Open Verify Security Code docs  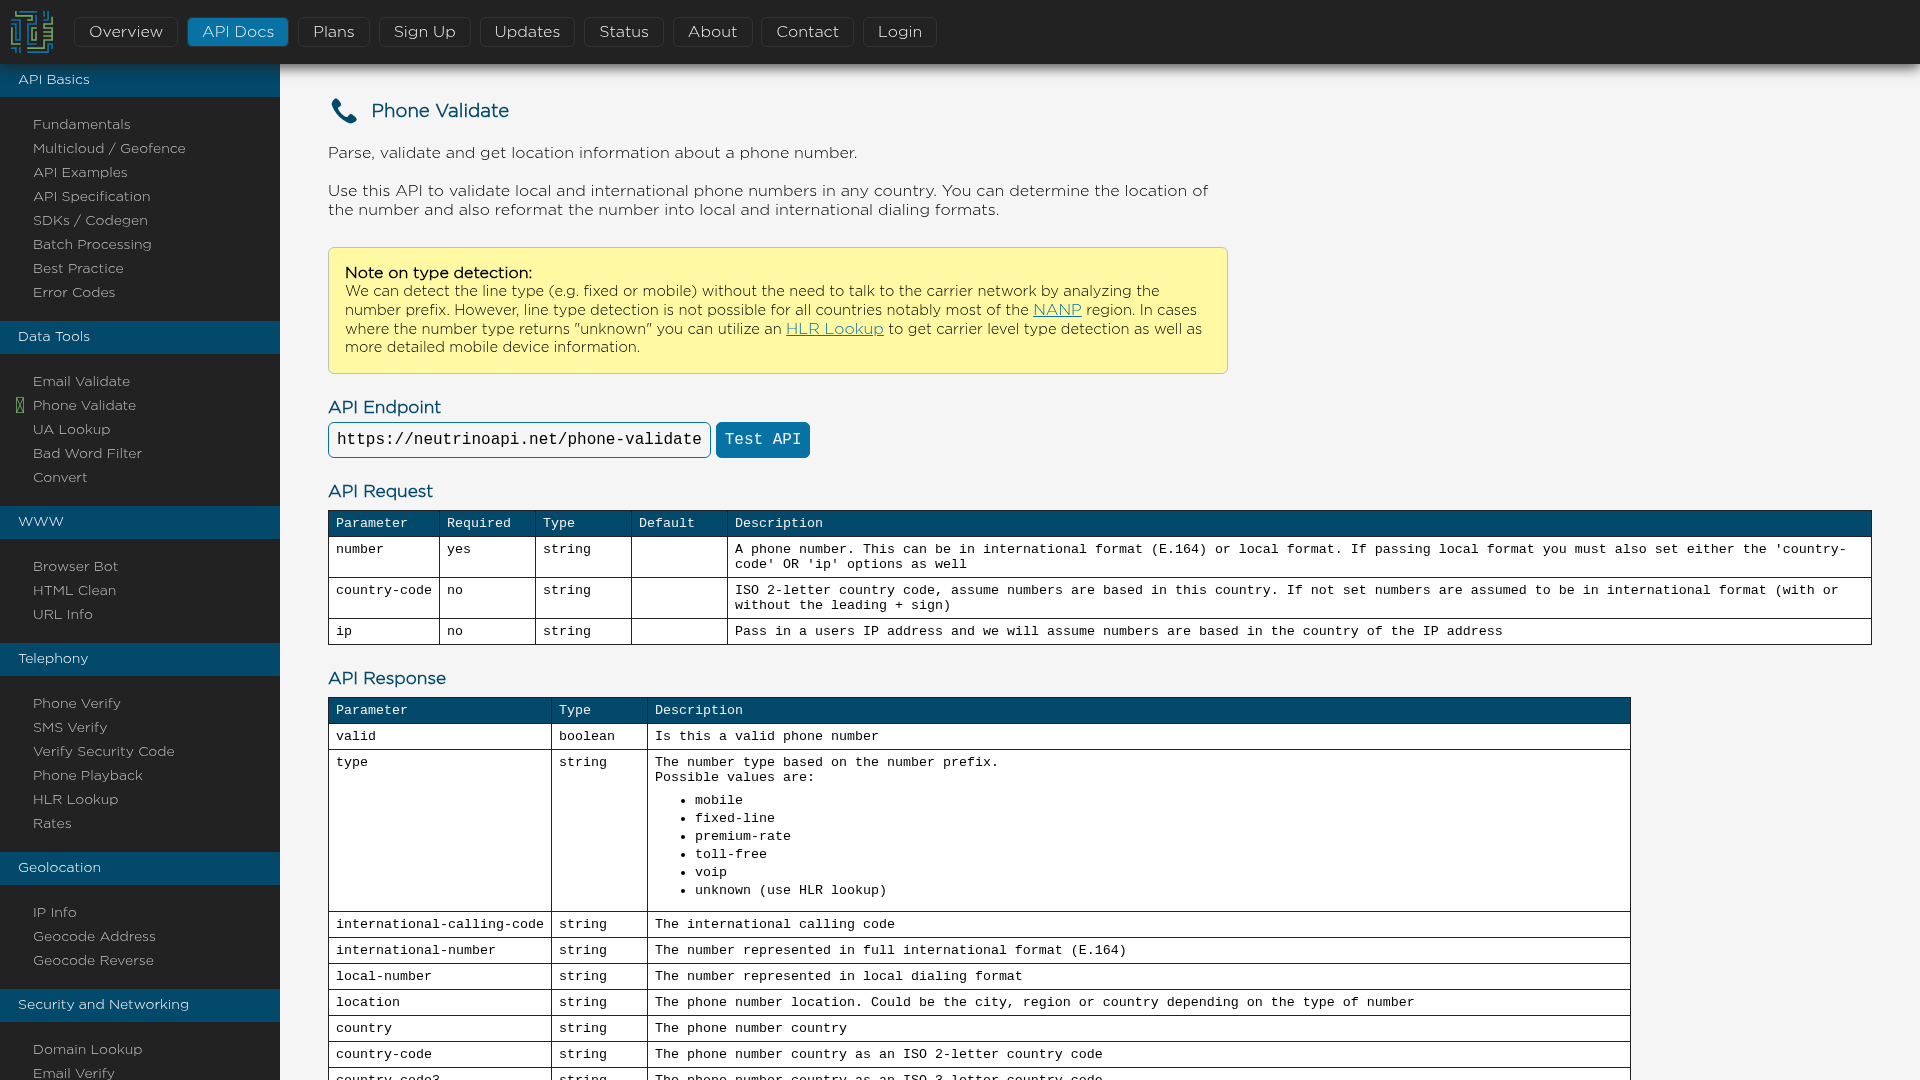pyautogui.click(x=103, y=752)
